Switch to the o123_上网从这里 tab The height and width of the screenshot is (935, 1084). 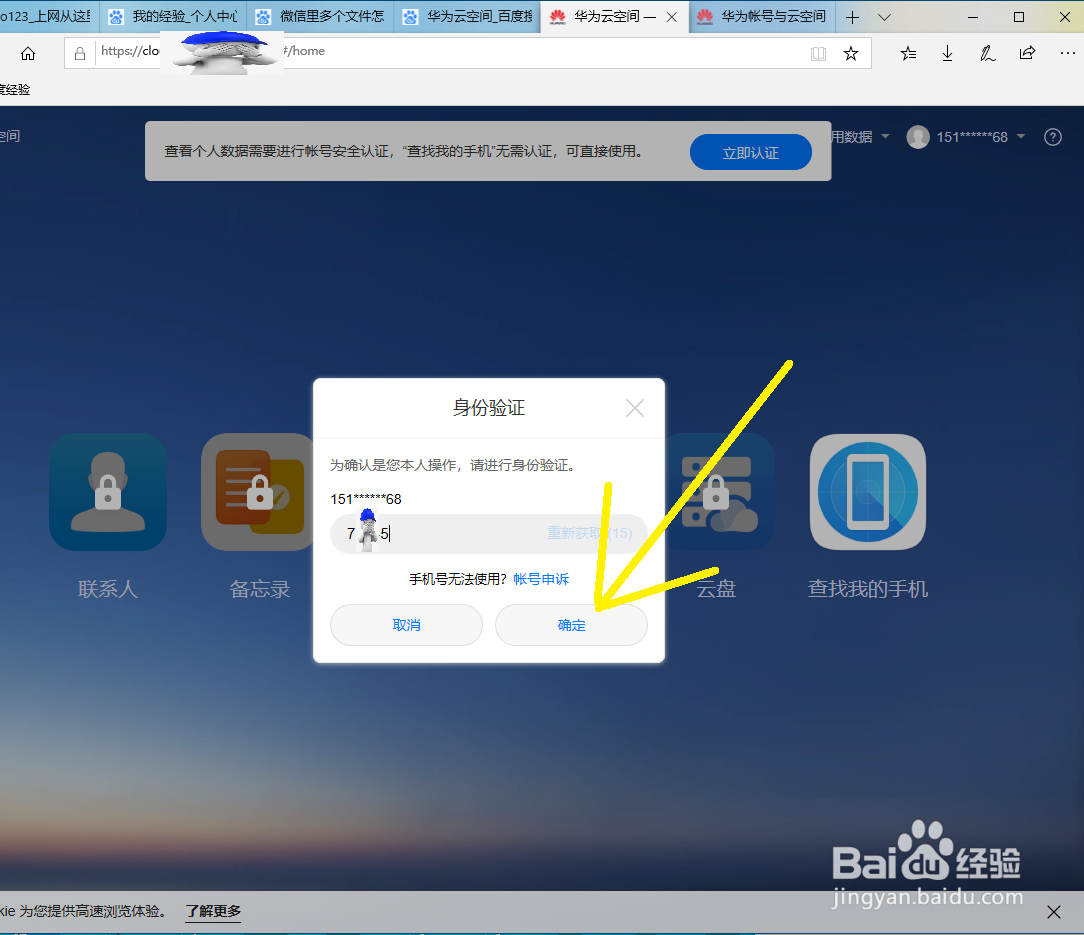pyautogui.click(x=48, y=17)
